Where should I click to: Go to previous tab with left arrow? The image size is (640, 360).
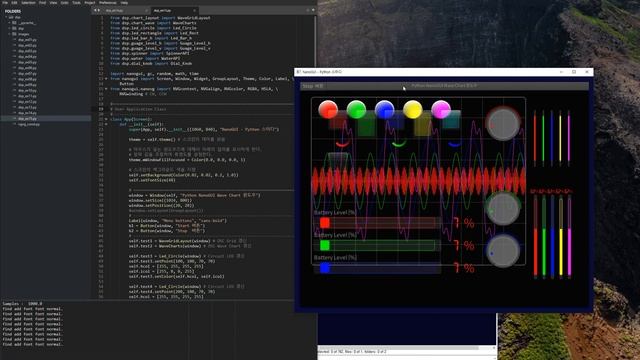point(95,10)
